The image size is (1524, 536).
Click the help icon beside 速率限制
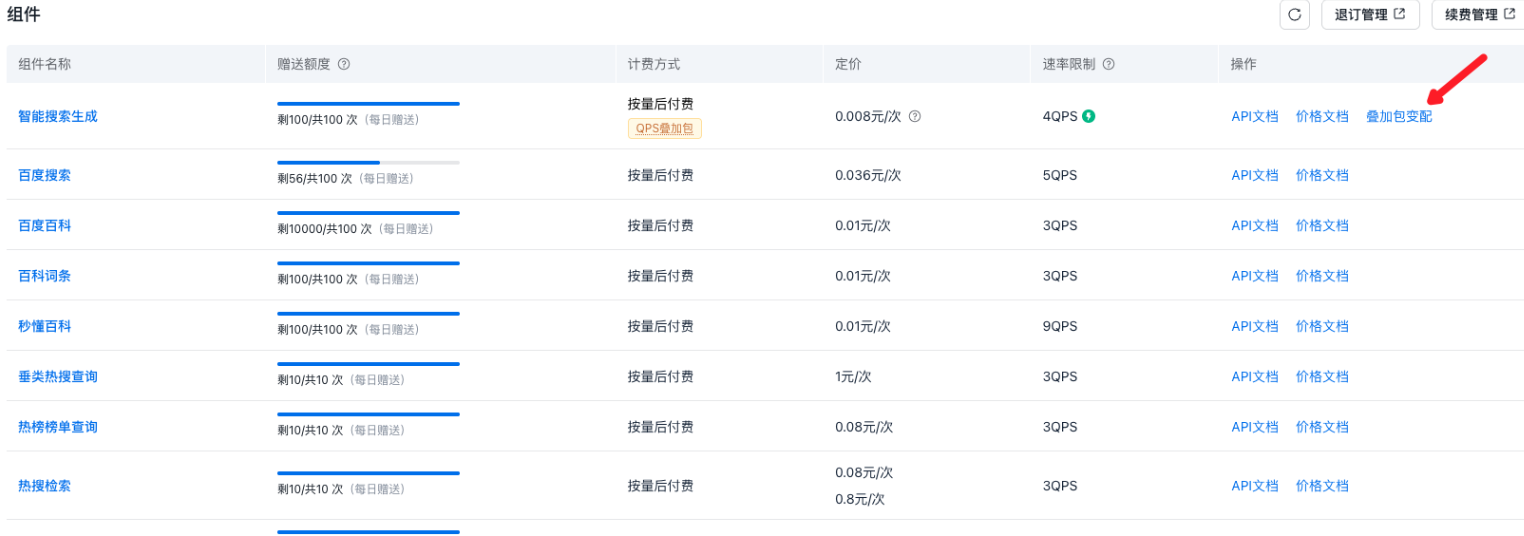(1108, 64)
